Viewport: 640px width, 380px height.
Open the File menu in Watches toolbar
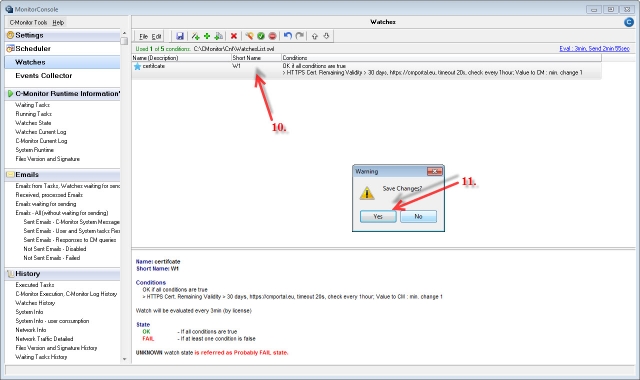coord(143,36)
